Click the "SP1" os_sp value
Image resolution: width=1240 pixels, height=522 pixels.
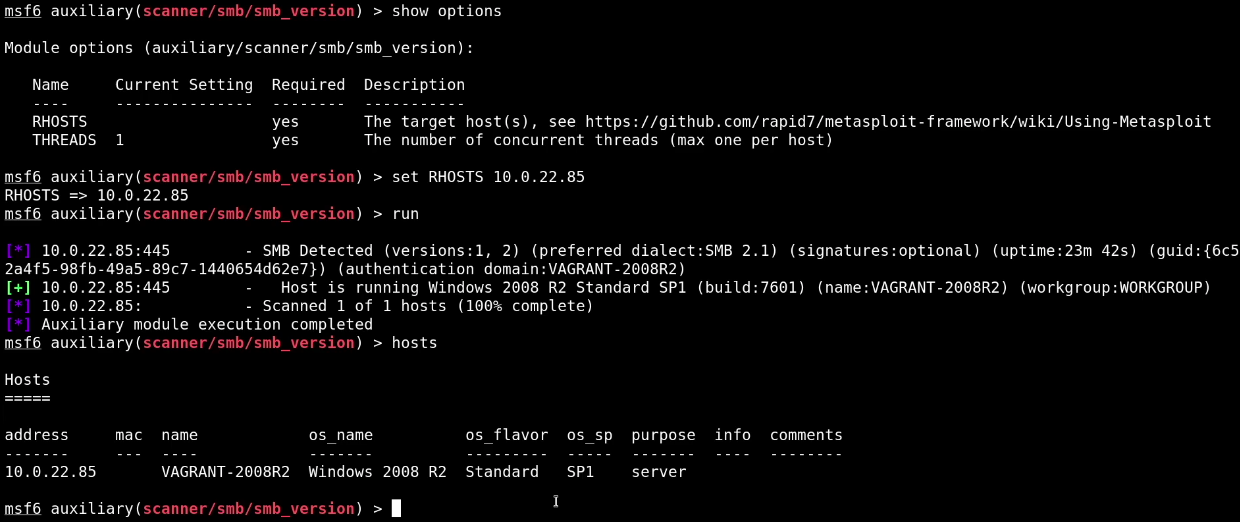(x=580, y=472)
